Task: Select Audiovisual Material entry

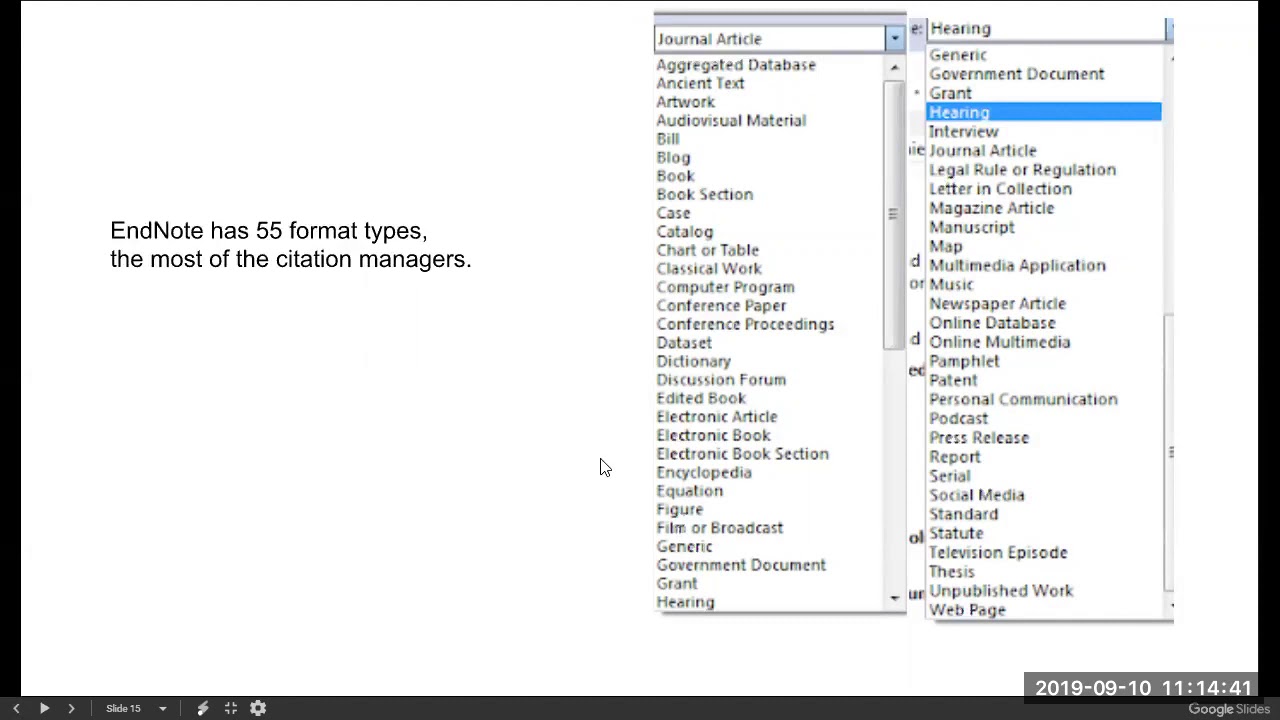Action: click(731, 120)
